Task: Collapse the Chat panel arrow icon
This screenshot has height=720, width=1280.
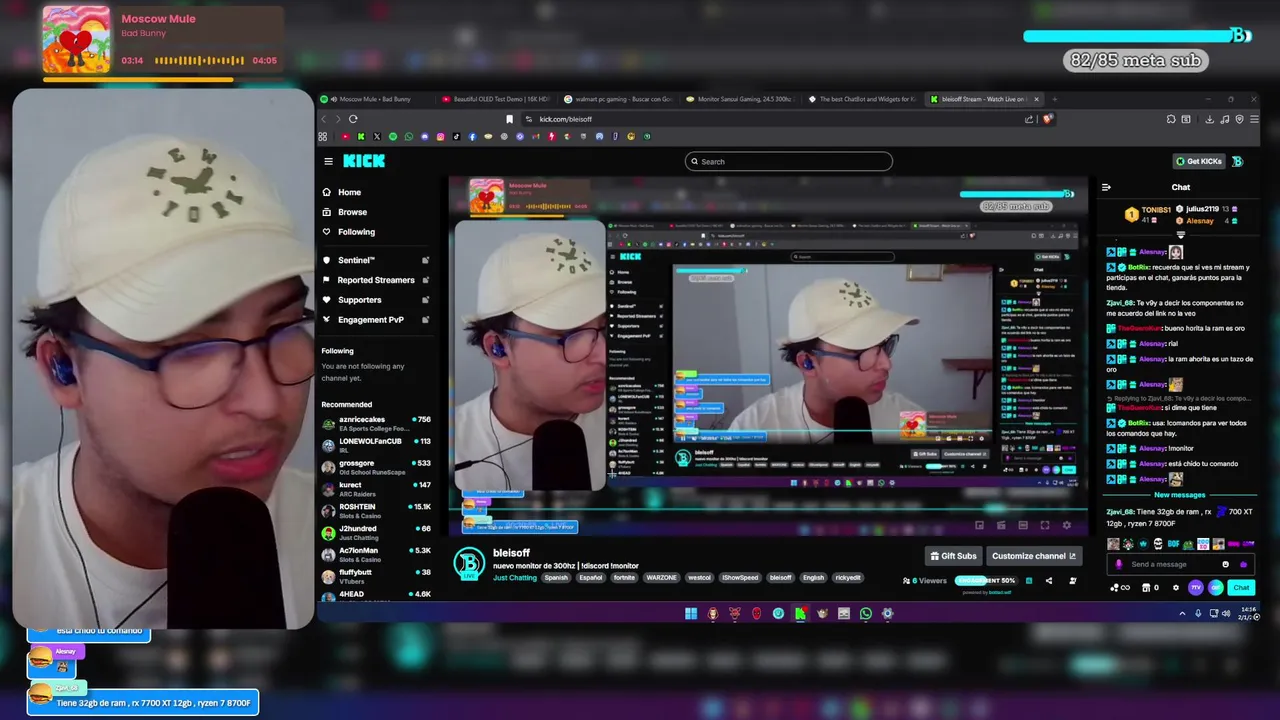Action: [x=1106, y=187]
